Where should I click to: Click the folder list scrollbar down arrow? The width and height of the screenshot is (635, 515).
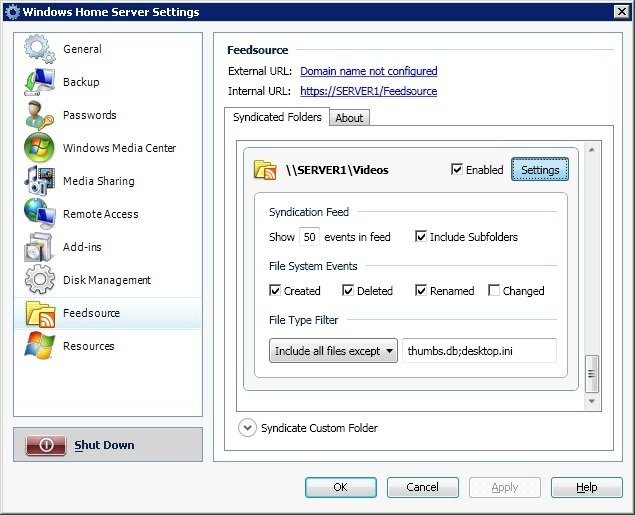coord(592,401)
